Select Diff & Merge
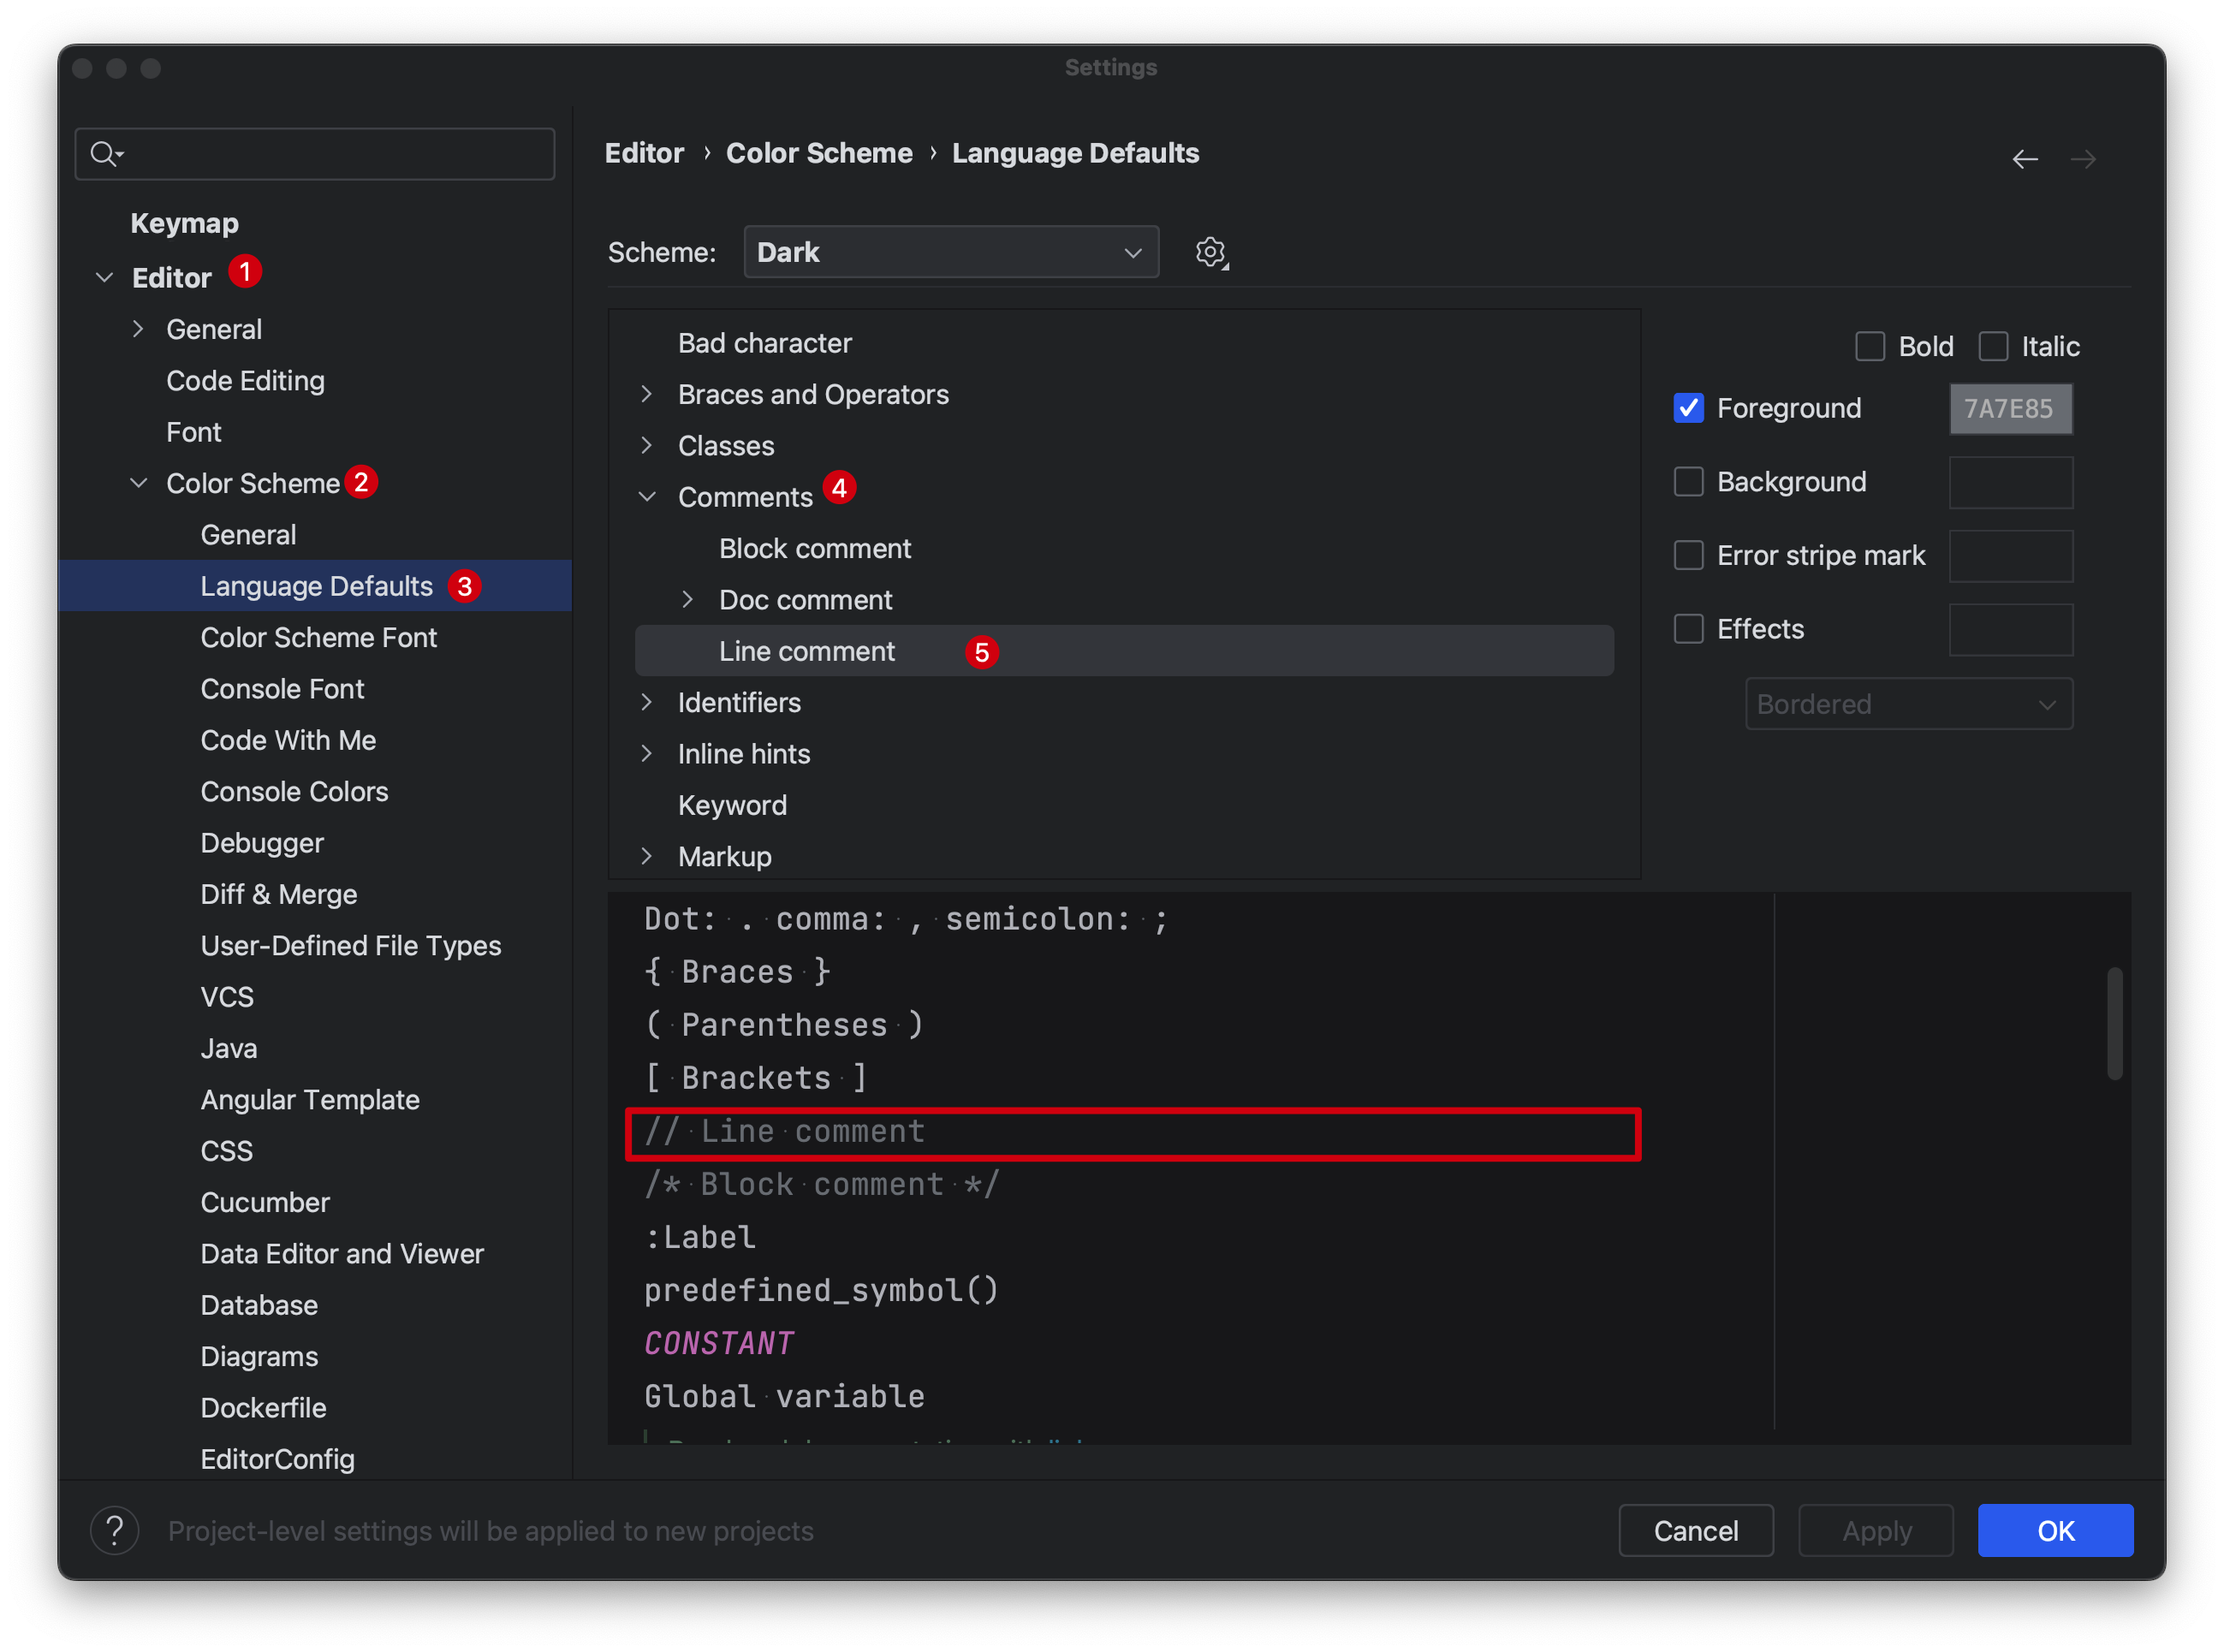Screen dimensions: 2224x1652 [x=279, y=894]
